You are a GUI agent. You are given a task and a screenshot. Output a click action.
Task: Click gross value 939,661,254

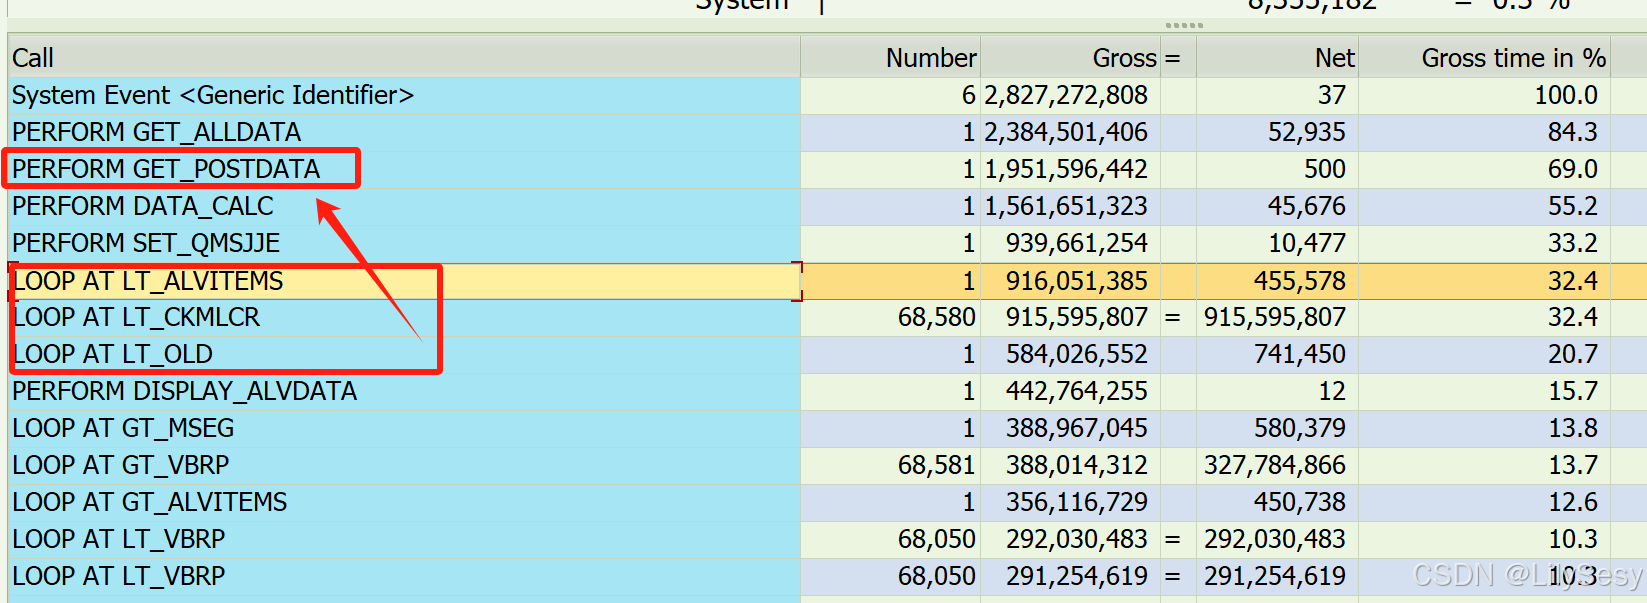[x=1077, y=243]
